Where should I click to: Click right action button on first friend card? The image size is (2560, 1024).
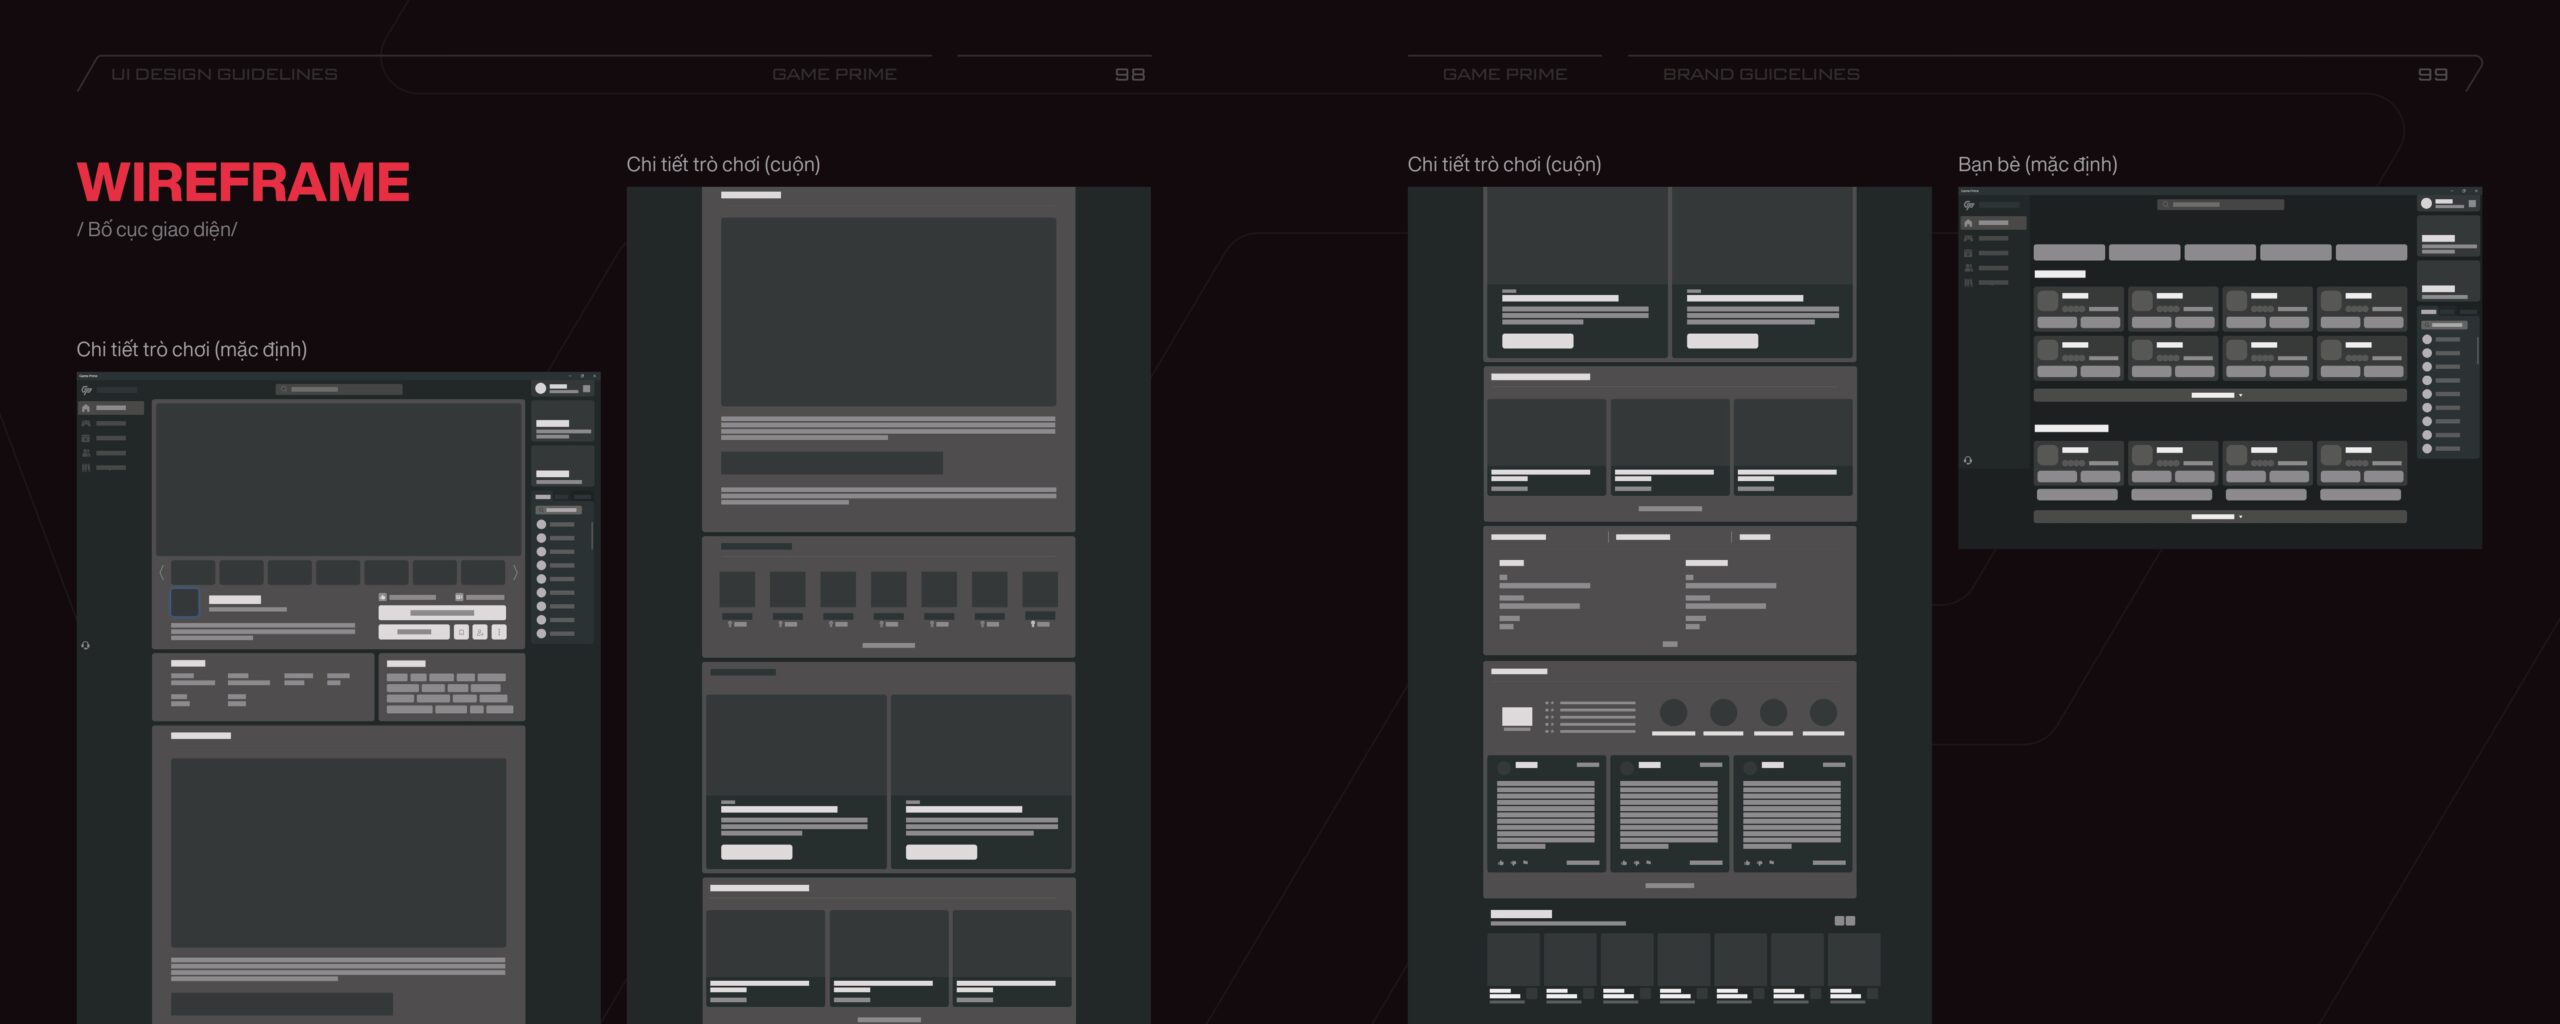(2100, 322)
